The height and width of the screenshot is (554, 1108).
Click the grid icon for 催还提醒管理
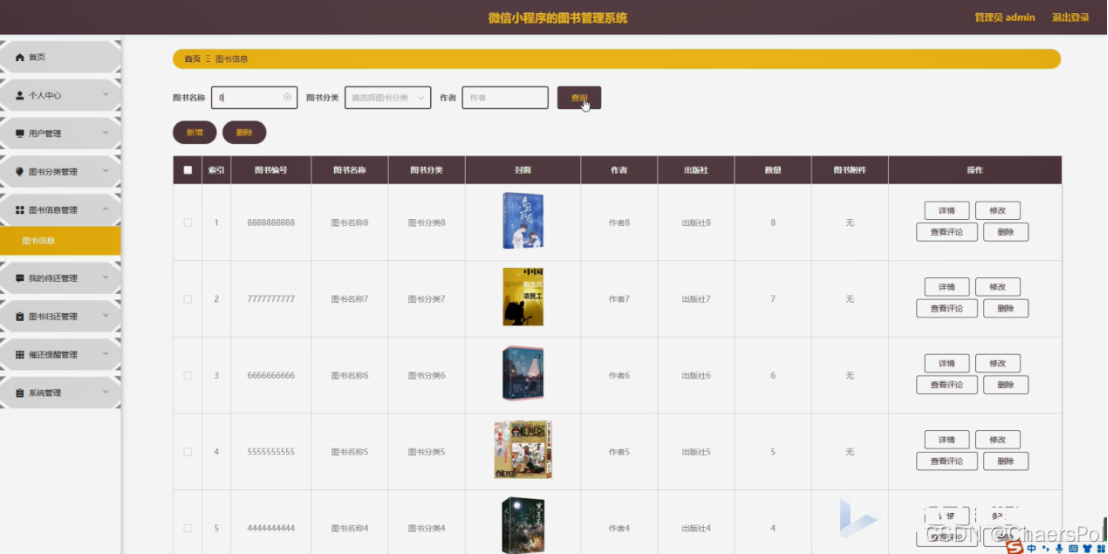[x=20, y=355]
